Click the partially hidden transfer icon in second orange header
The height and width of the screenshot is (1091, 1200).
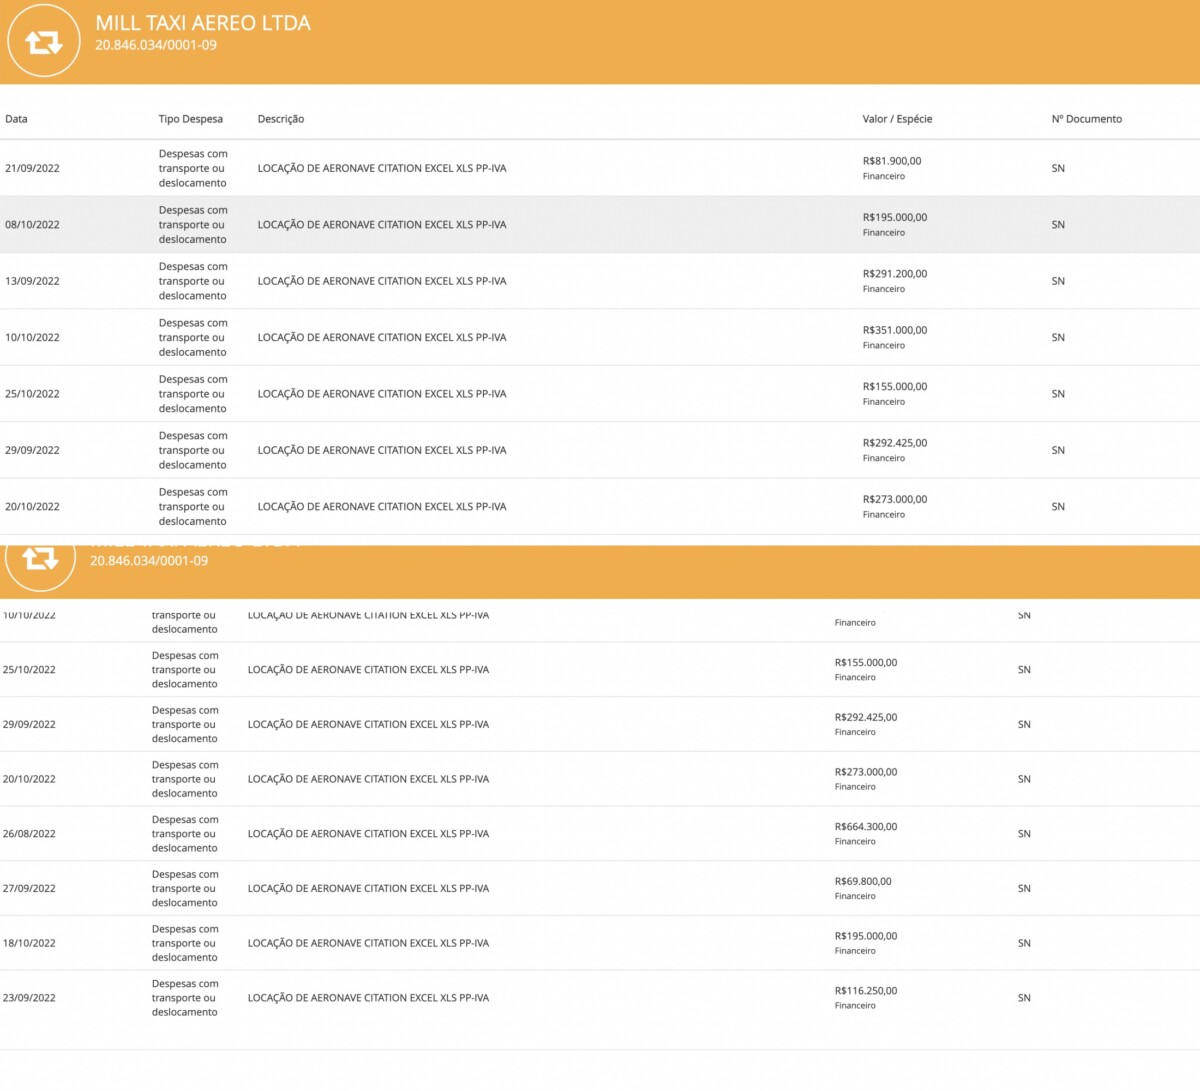(40, 559)
